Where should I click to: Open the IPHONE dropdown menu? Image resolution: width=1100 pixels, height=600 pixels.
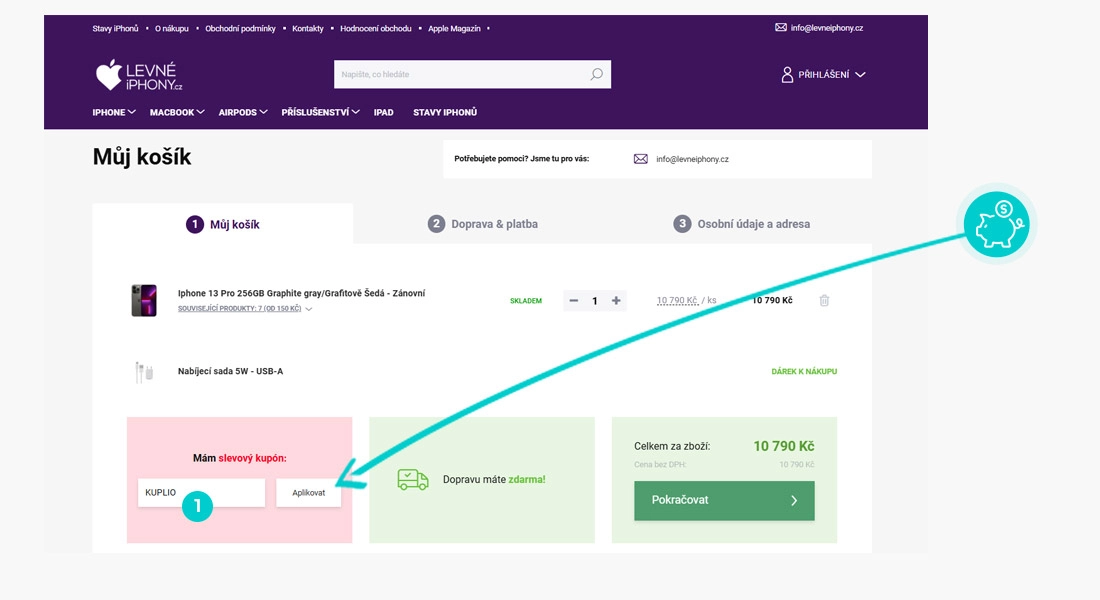click(x=114, y=112)
